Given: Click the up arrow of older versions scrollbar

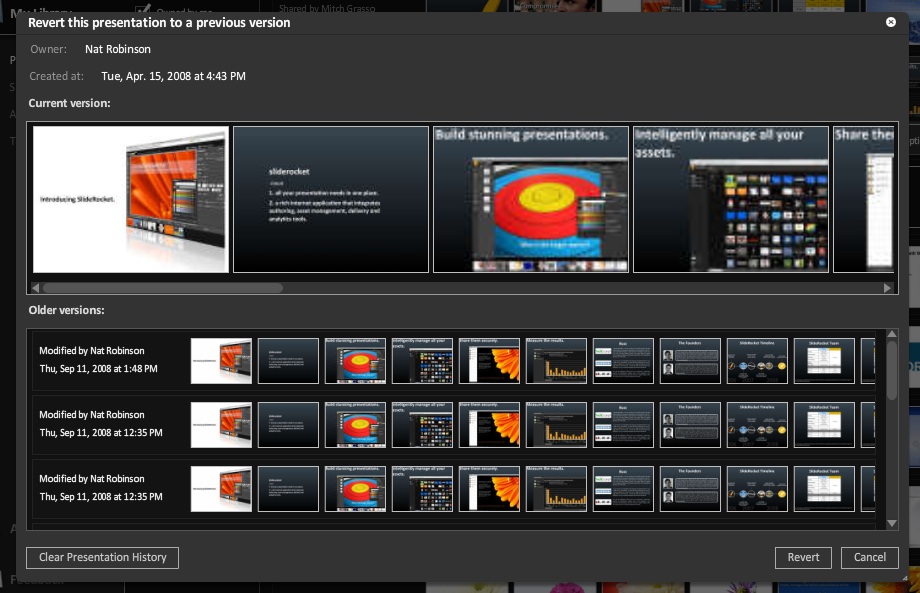Looking at the screenshot, I should [892, 334].
